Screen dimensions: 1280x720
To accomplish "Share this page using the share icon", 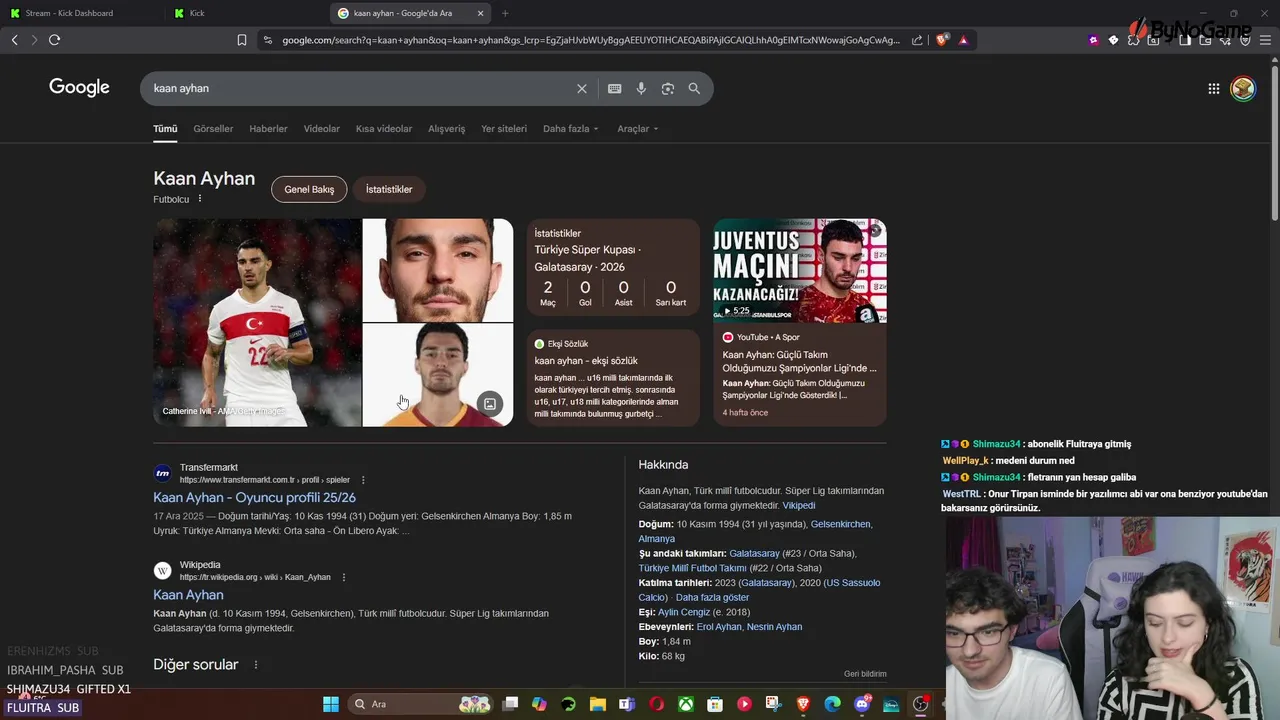I will click(x=917, y=40).
